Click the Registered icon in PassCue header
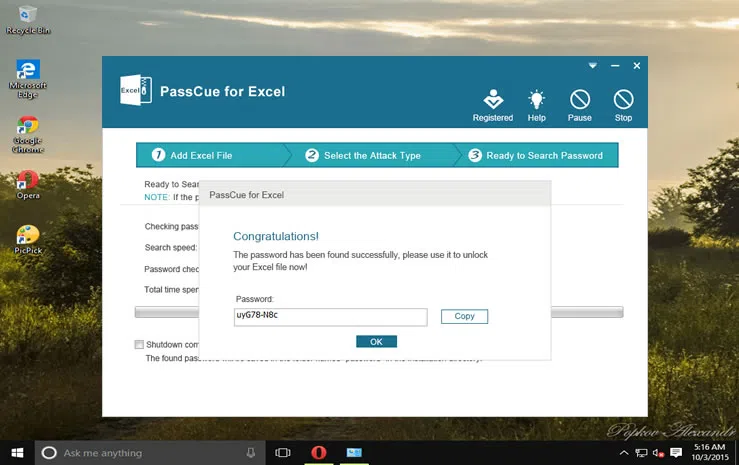739x465 pixels. click(x=493, y=106)
